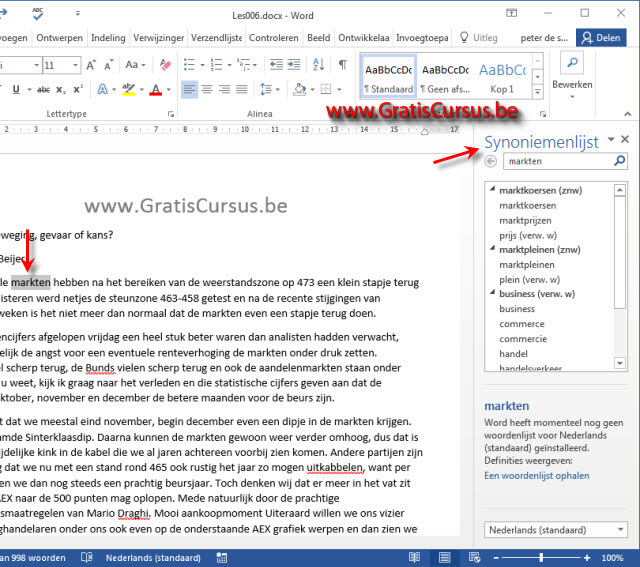Open the Ontwerpen ribbon tab
Screen dimensions: 640x567
[x=60, y=38]
